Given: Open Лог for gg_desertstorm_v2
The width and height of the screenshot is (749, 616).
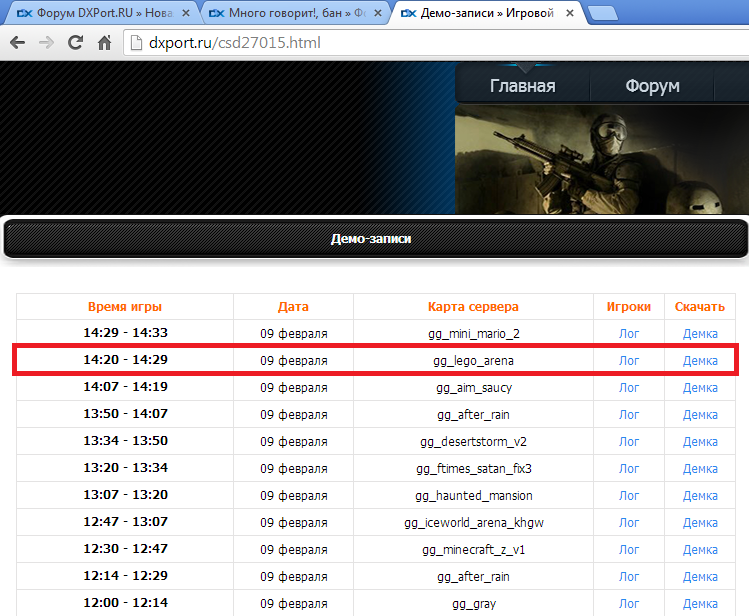Looking at the screenshot, I should point(629,441).
